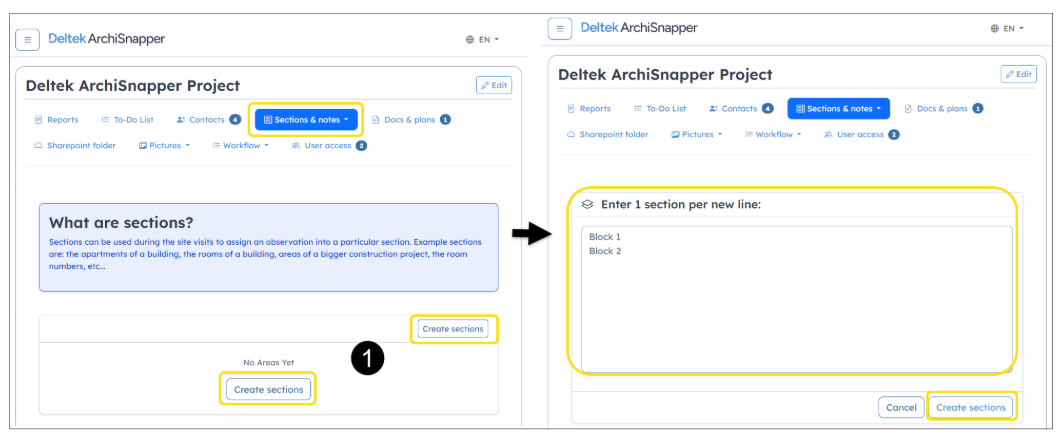Open EN language dropdown in left panel
This screenshot has height=439, width=1059.
482,40
